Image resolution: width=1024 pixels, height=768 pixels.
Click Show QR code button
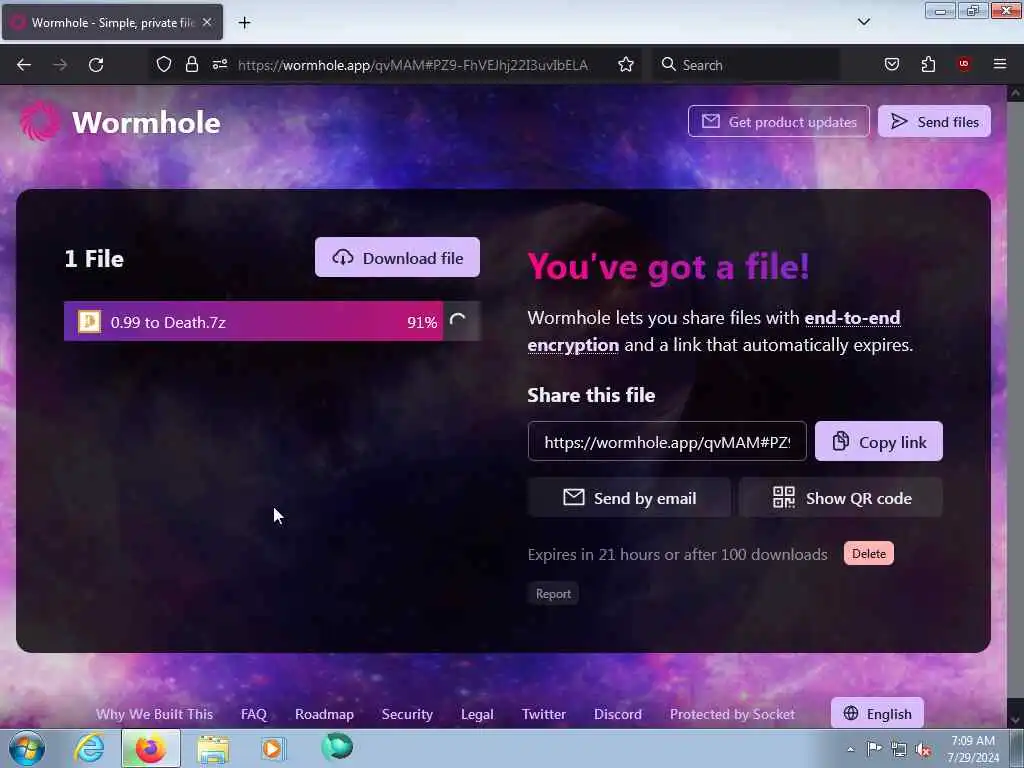pos(841,498)
